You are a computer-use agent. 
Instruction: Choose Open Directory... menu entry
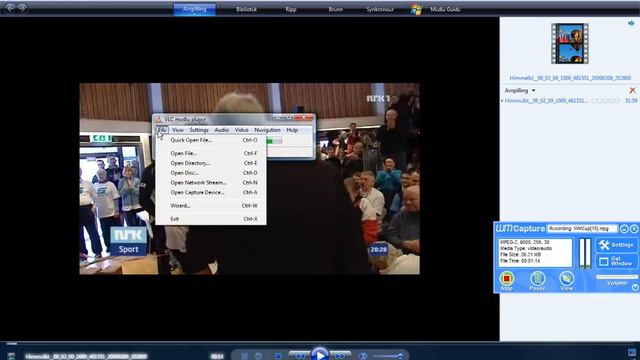(211, 163)
